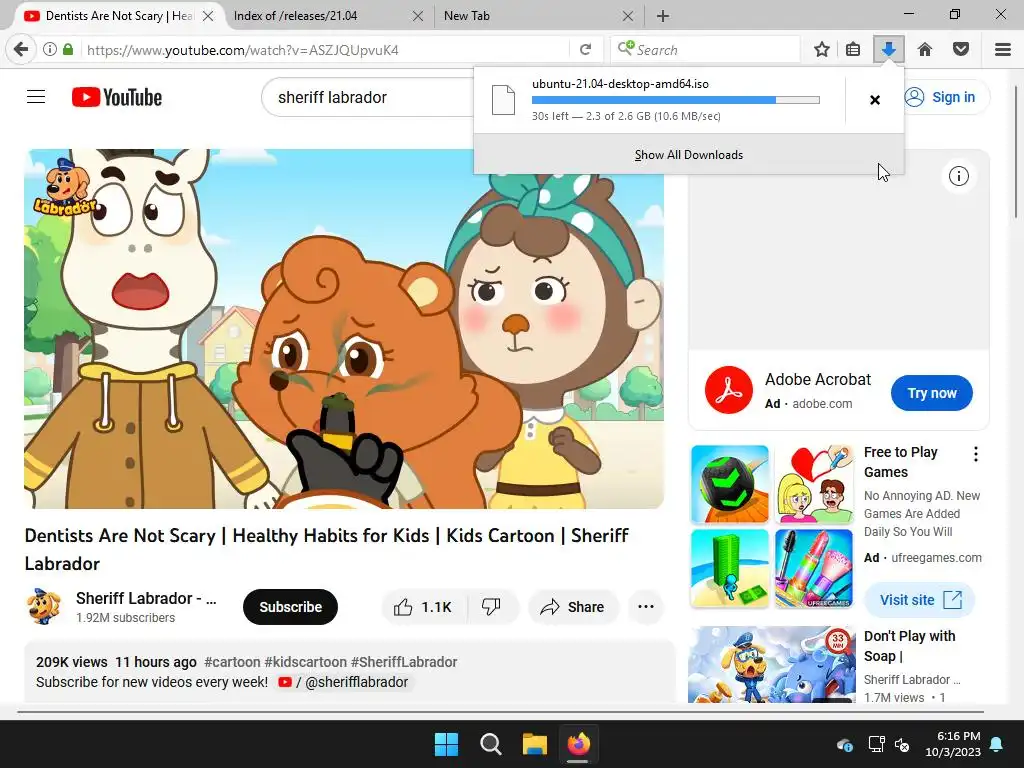Image resolution: width=1024 pixels, height=768 pixels.
Task: Save page to Pocket icon
Action: click(x=961, y=50)
